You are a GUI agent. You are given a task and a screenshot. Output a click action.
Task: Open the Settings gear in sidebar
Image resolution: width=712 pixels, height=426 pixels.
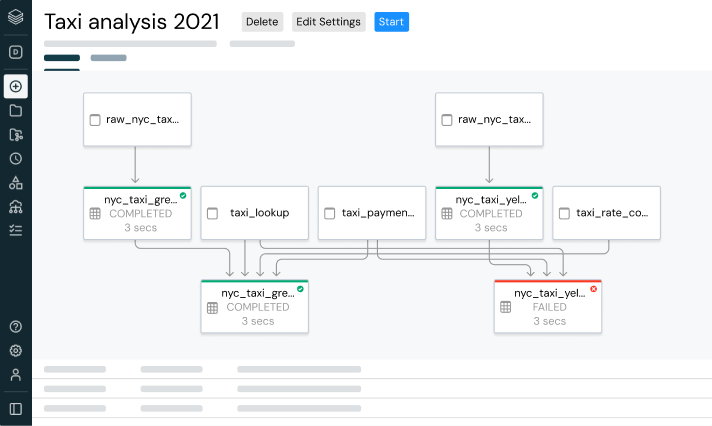pyautogui.click(x=15, y=351)
